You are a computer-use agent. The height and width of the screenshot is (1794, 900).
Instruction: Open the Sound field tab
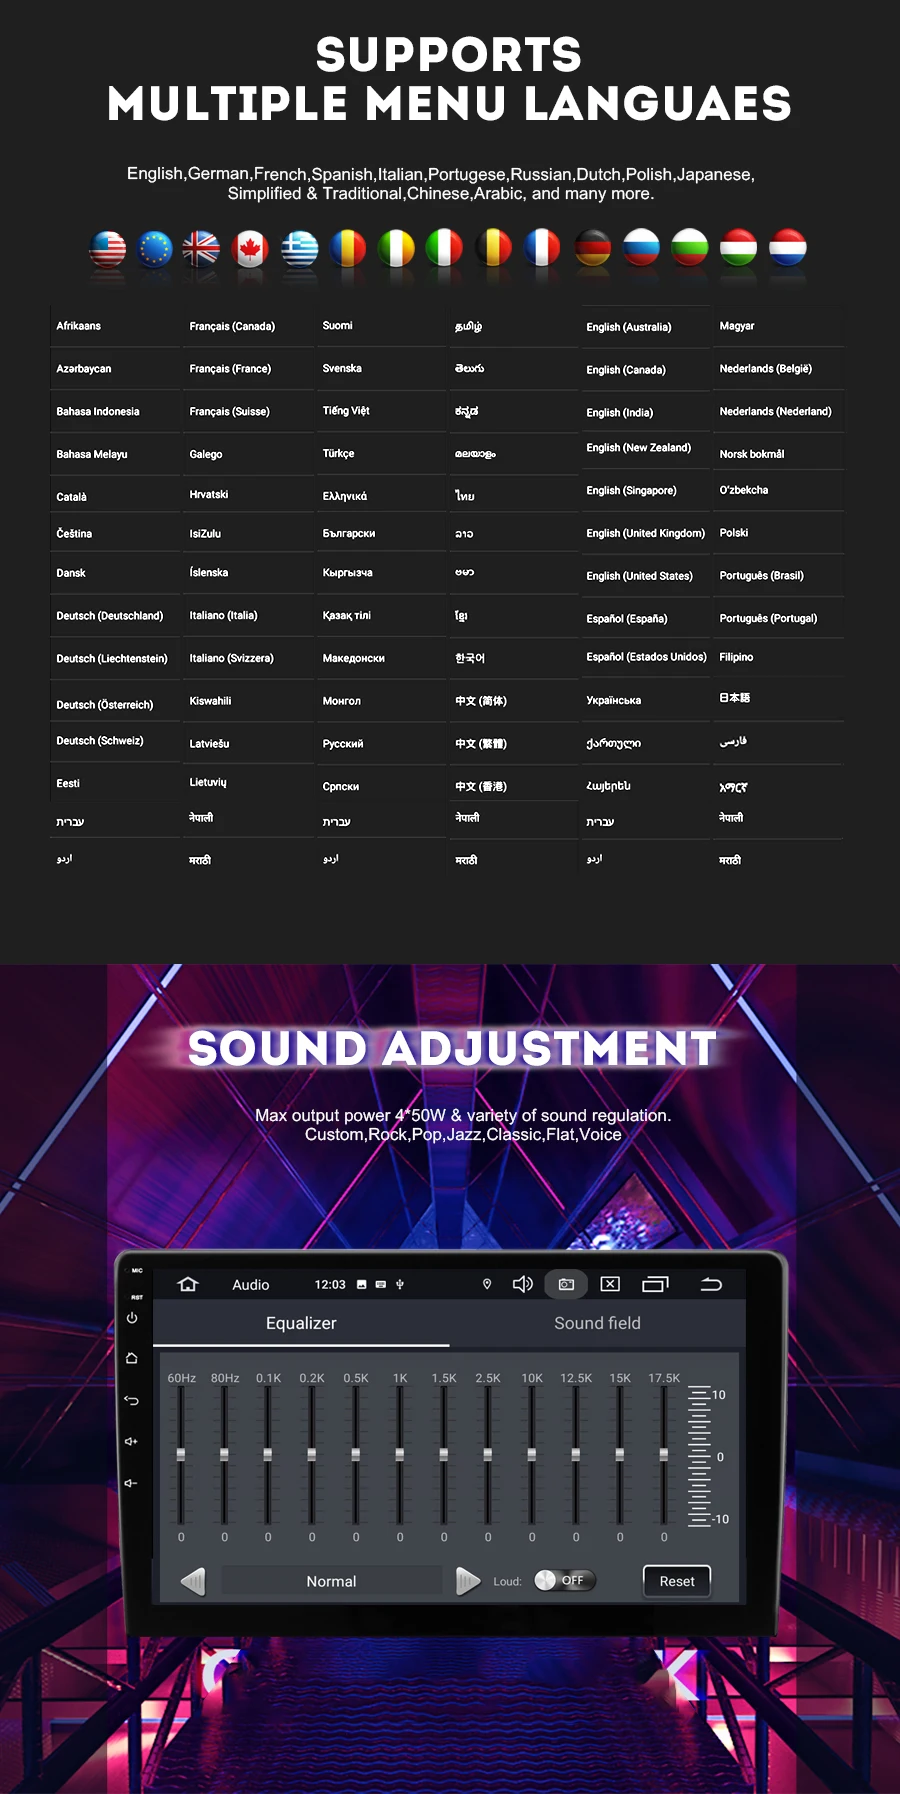tap(597, 1323)
